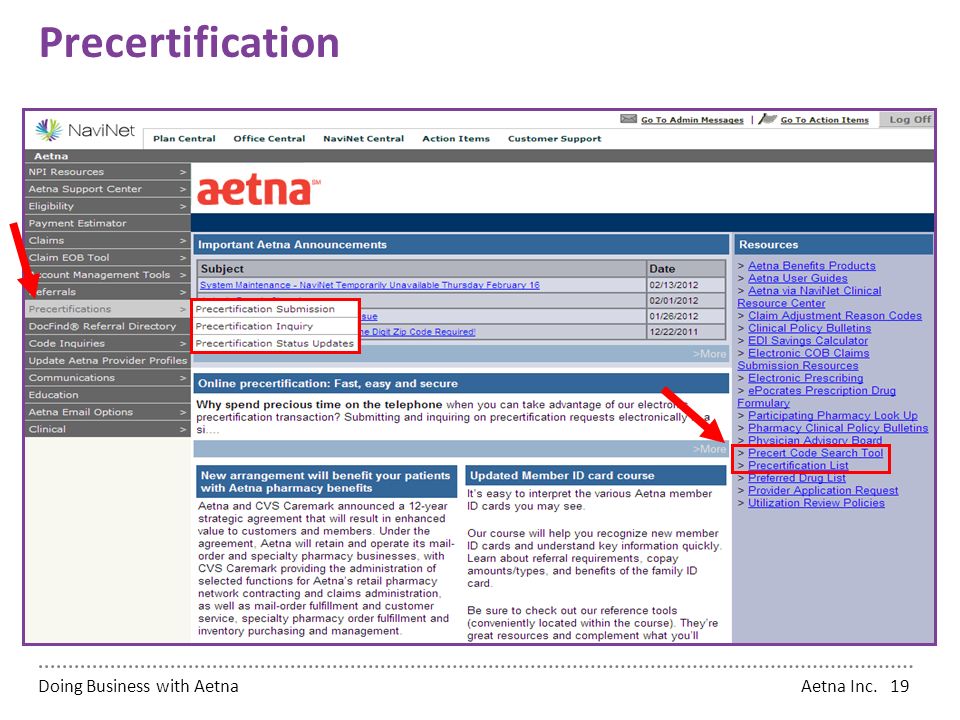Expand Claim EOB Tool sidebar item
The width and height of the screenshot is (960, 720).
[x=107, y=258]
